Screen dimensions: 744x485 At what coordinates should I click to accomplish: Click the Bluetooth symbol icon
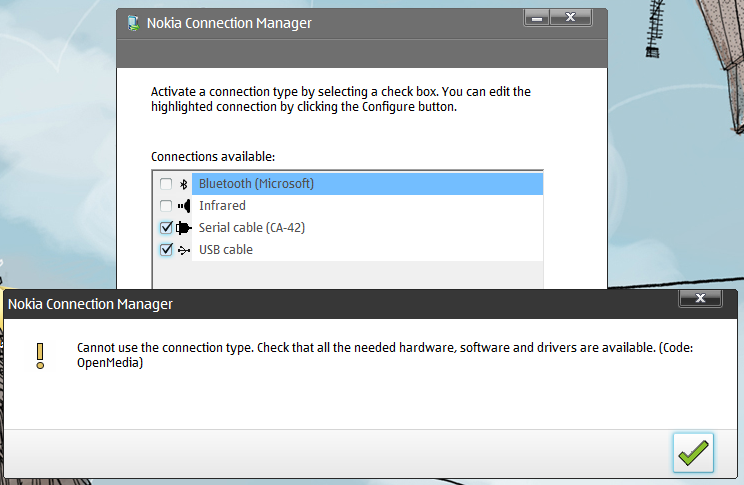(x=184, y=184)
